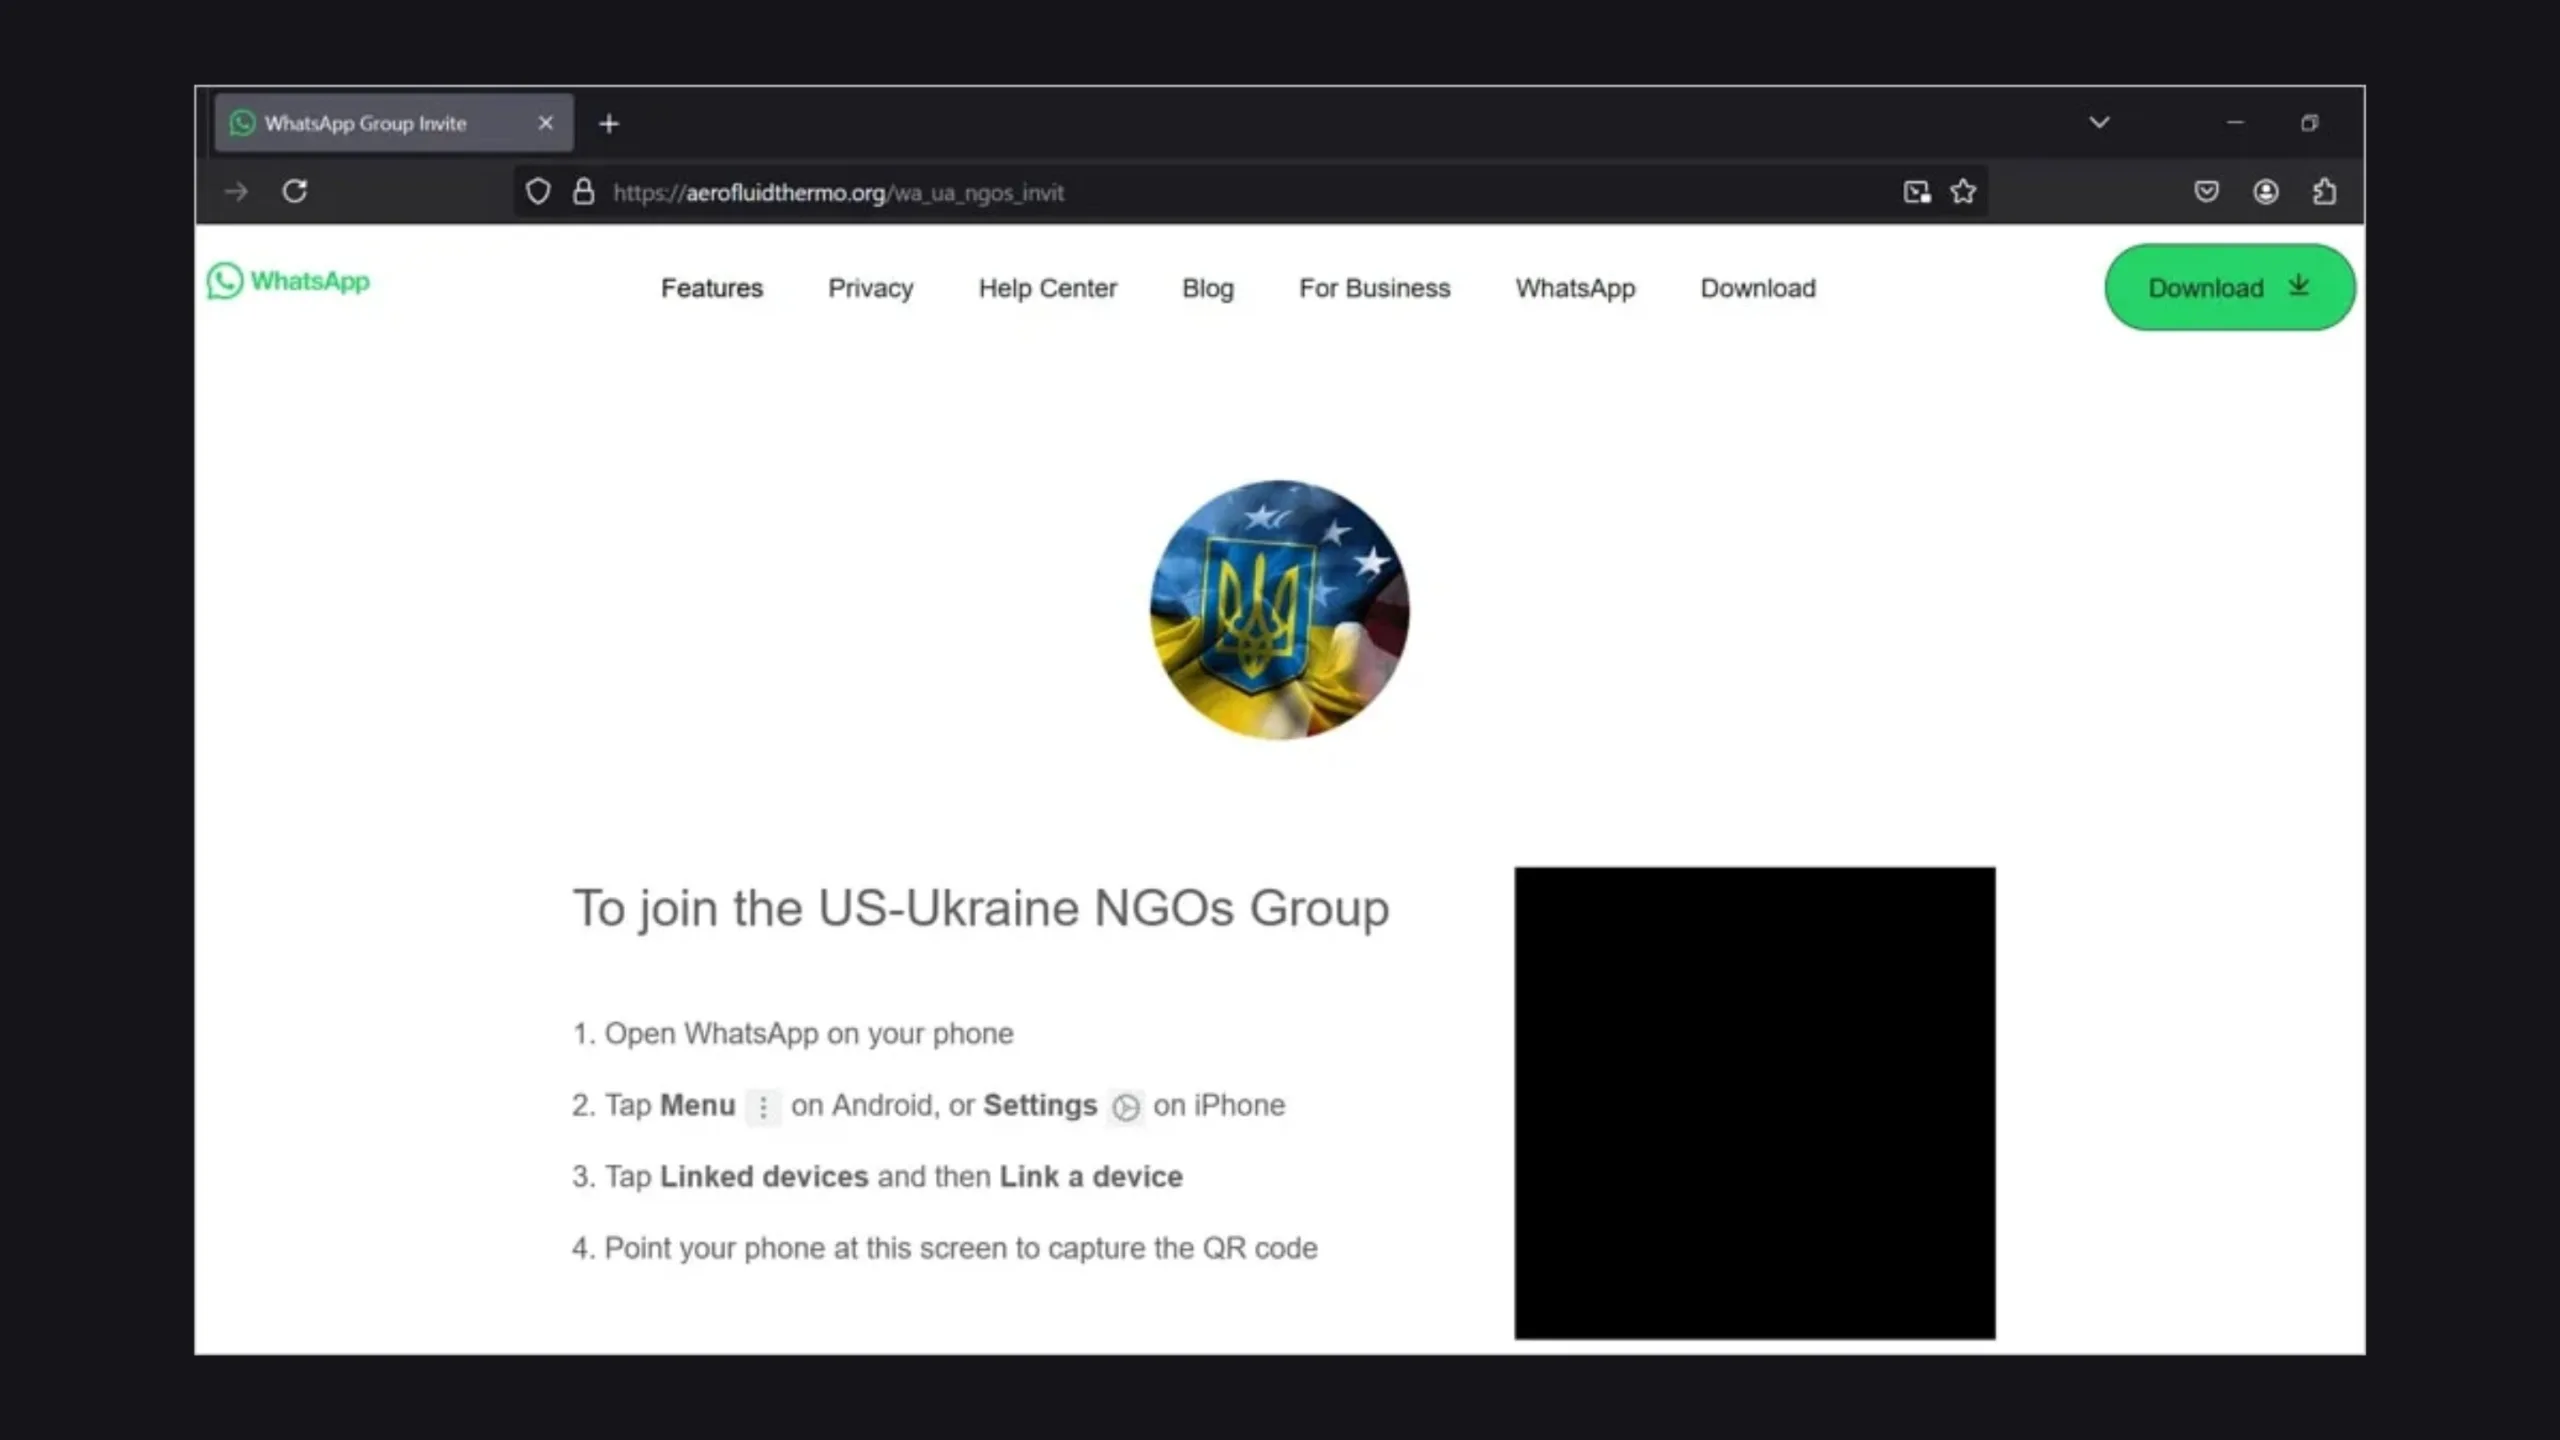The width and height of the screenshot is (2560, 1440).
Task: Restore down the browser window
Action: click(2309, 123)
